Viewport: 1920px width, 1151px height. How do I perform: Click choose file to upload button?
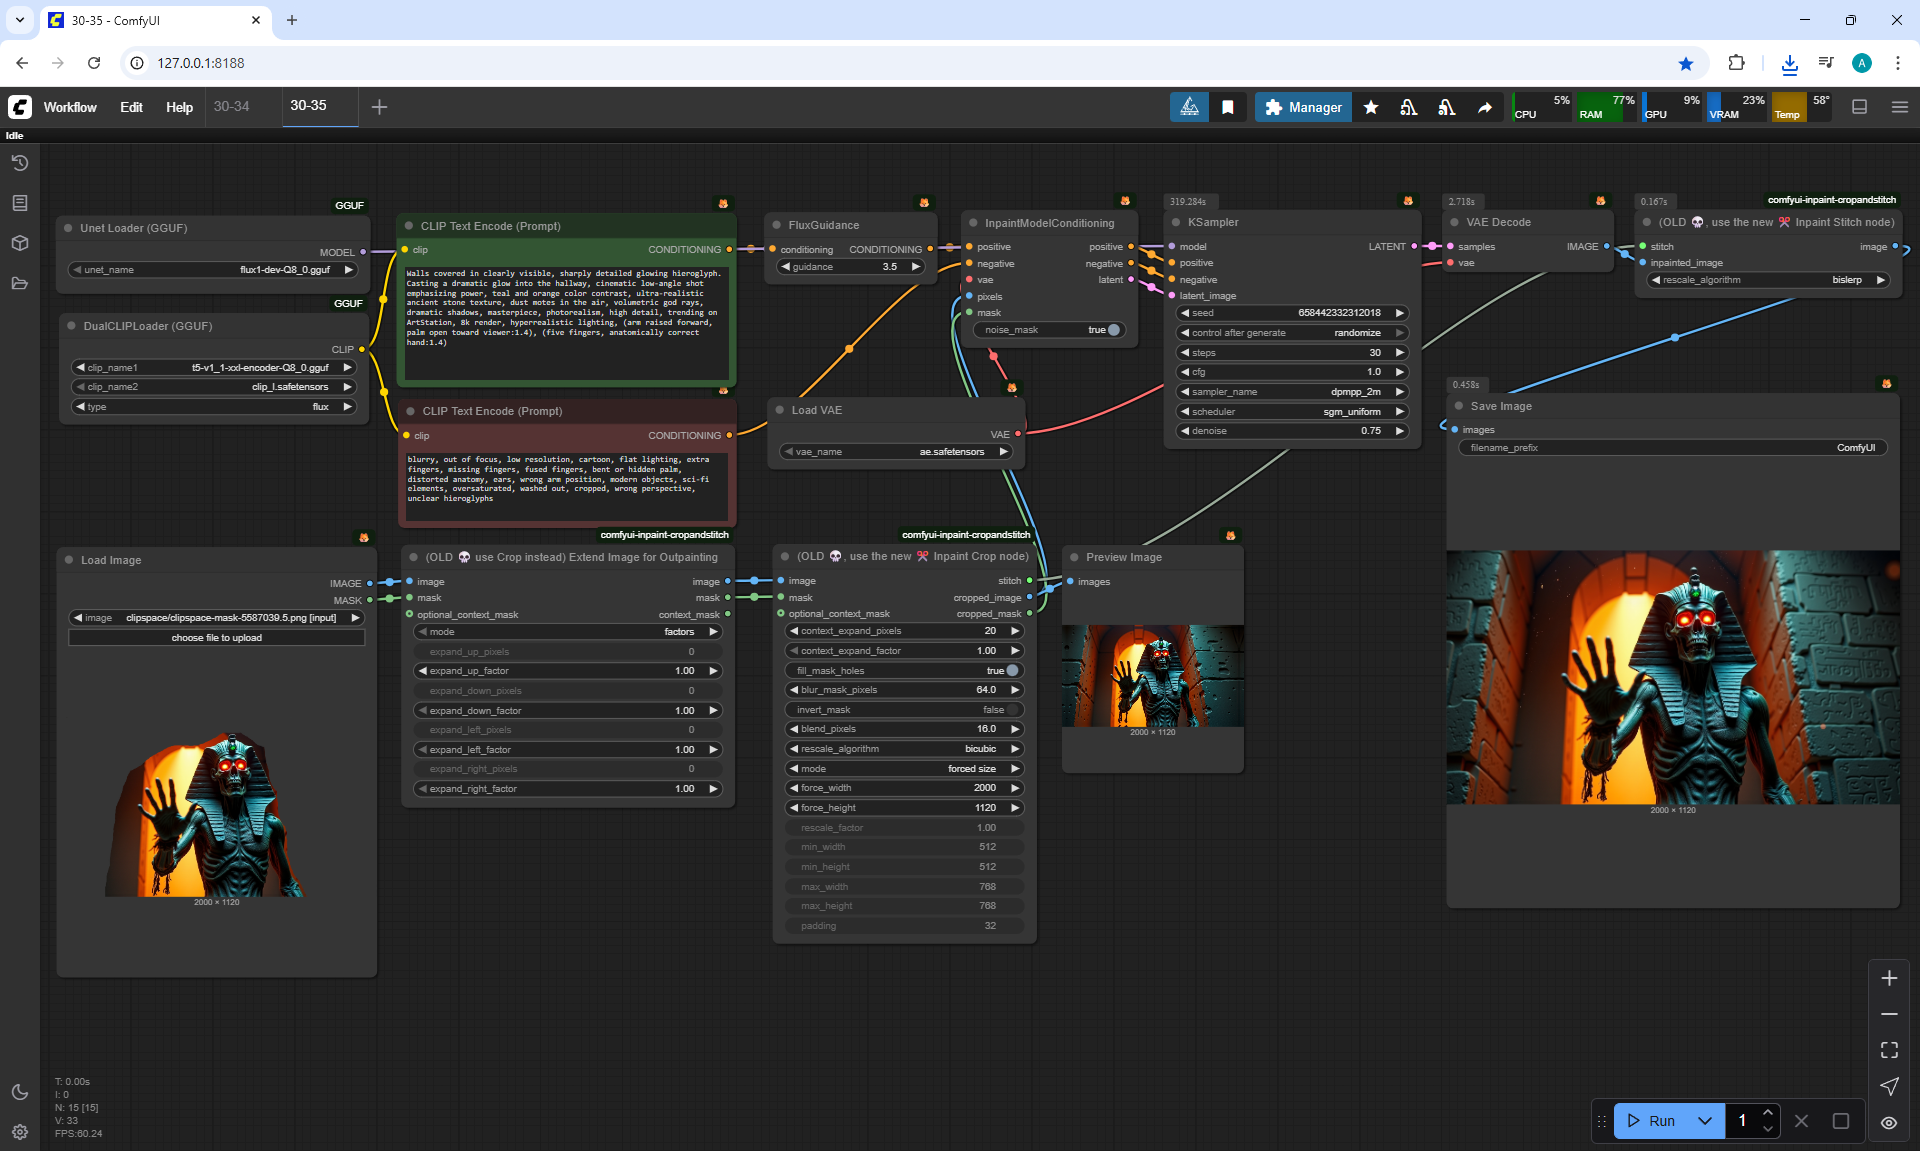216,638
